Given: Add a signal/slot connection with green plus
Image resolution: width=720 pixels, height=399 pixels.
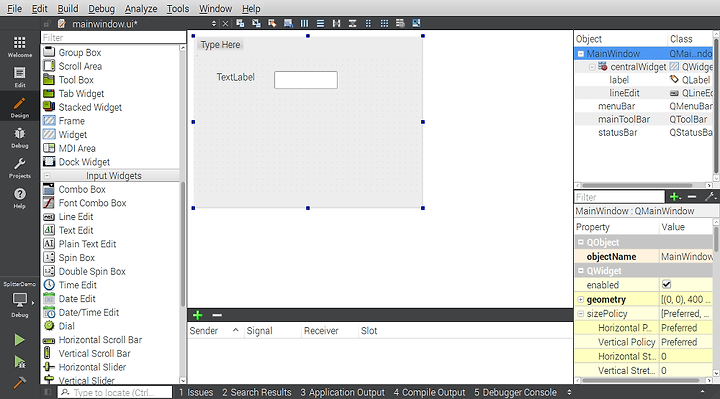Looking at the screenshot, I should pyautogui.click(x=197, y=315).
